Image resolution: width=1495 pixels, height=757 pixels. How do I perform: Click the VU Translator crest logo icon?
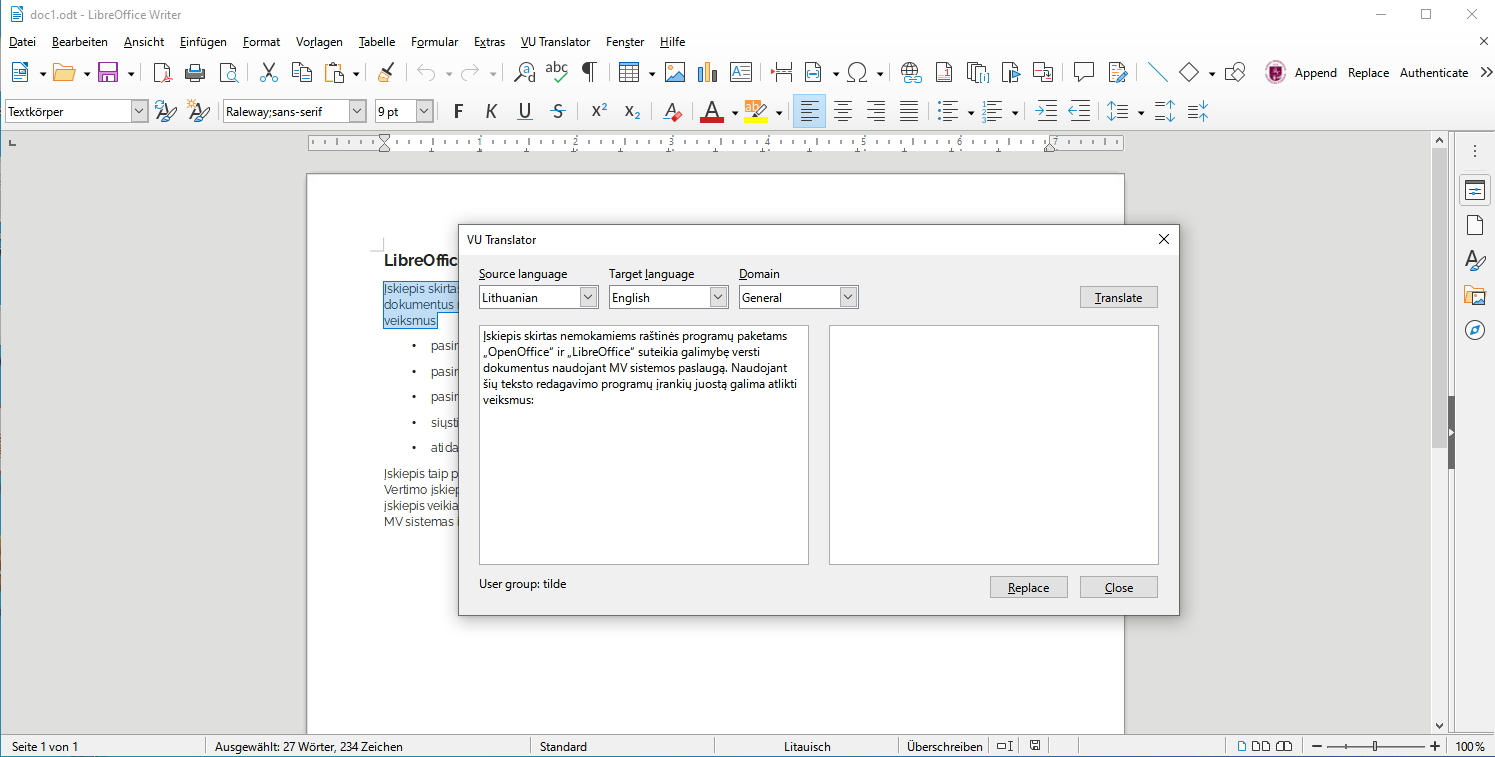(x=1275, y=72)
